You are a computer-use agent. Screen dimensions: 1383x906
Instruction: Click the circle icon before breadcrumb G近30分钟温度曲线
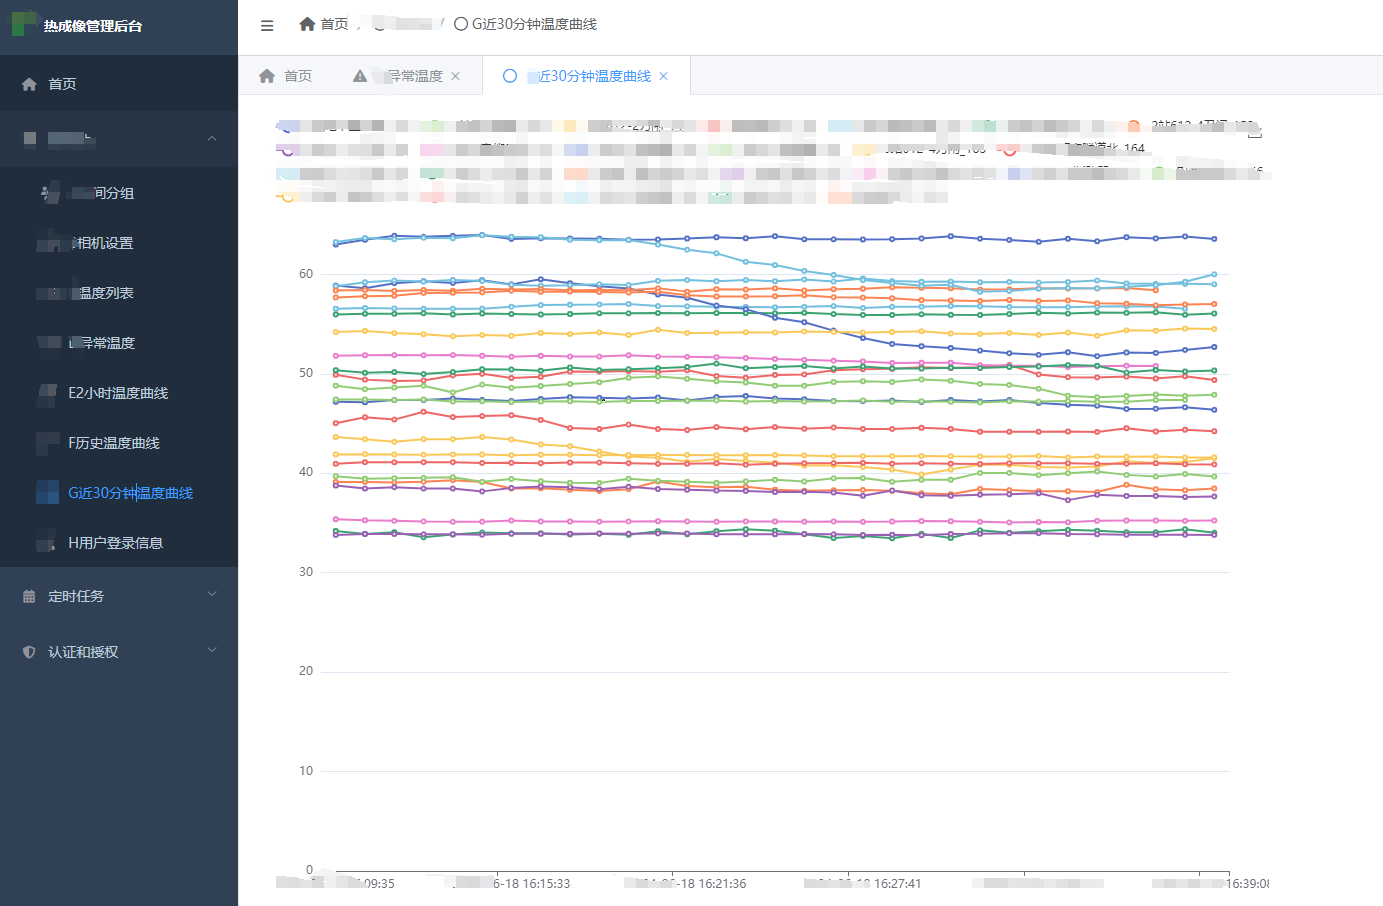[461, 24]
